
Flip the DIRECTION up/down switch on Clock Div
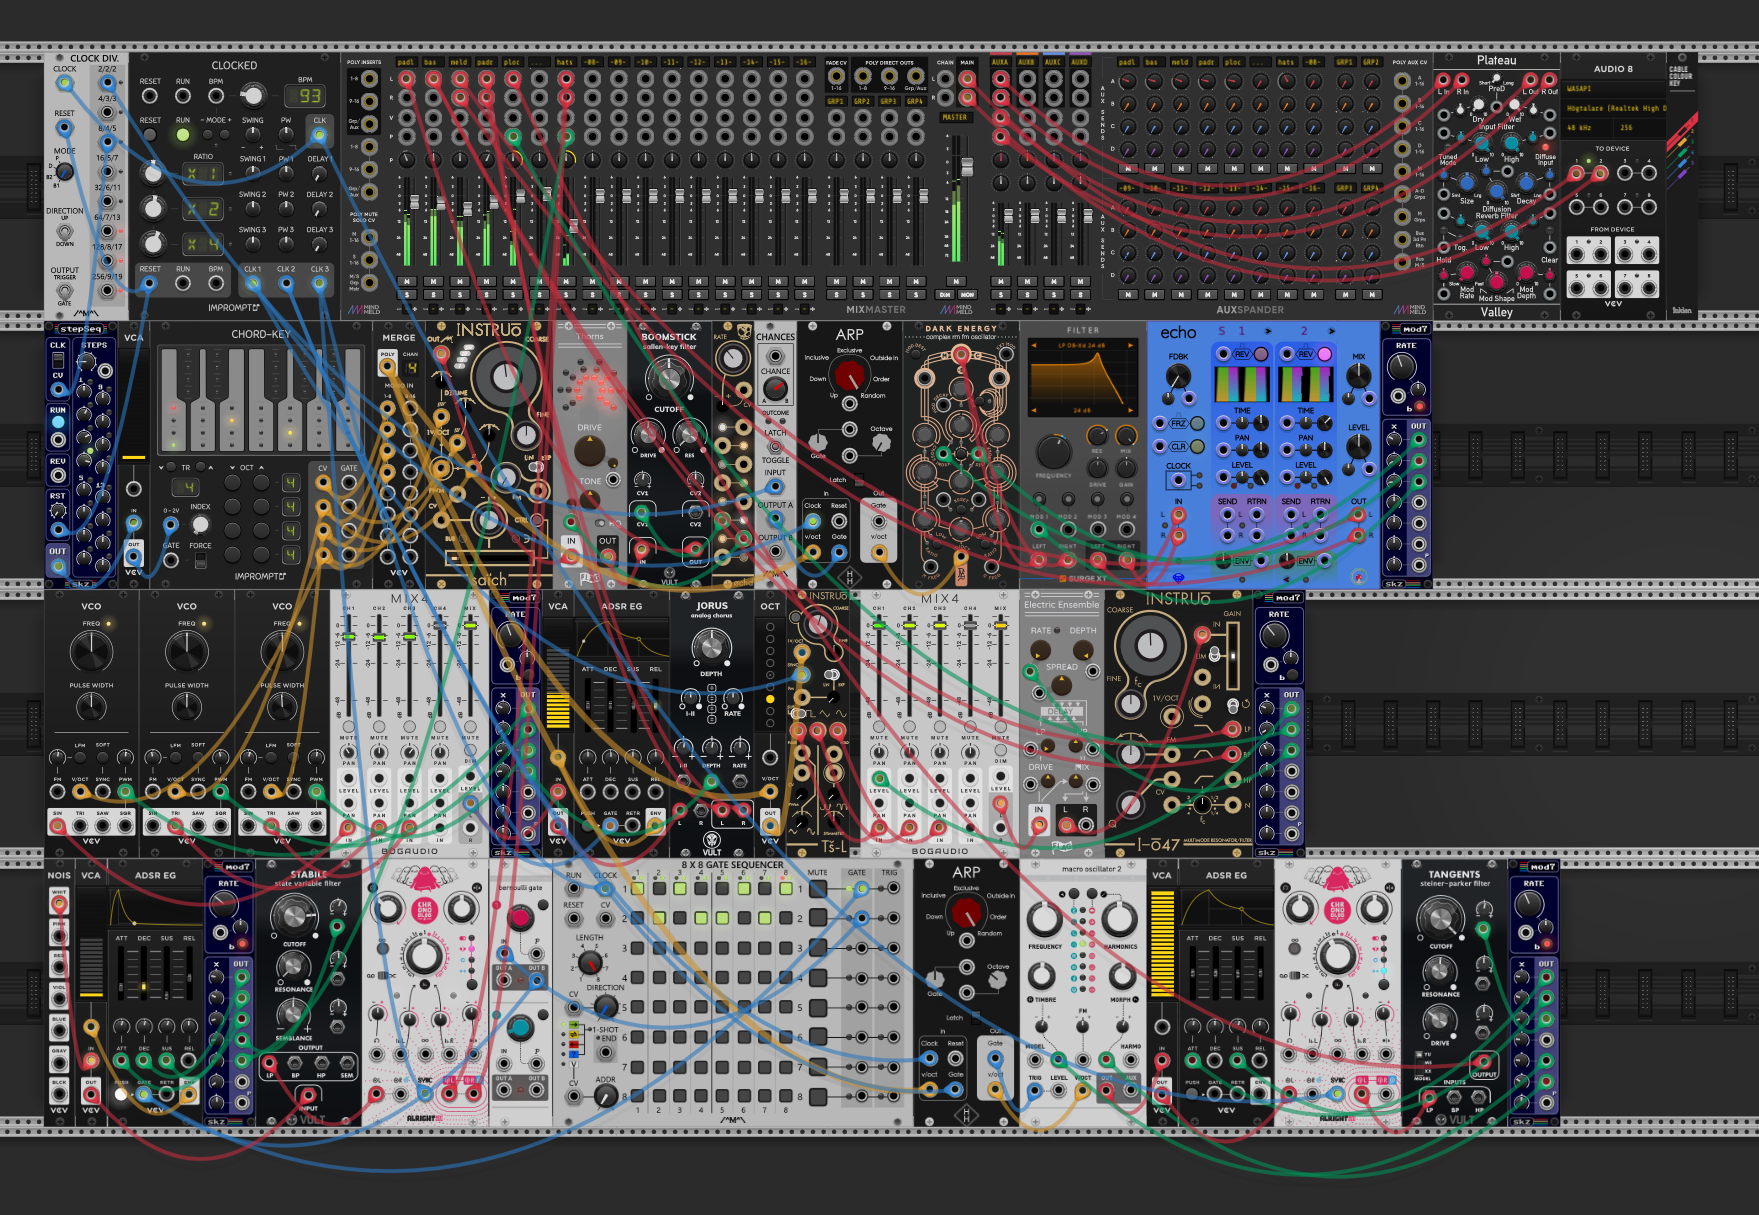64,231
